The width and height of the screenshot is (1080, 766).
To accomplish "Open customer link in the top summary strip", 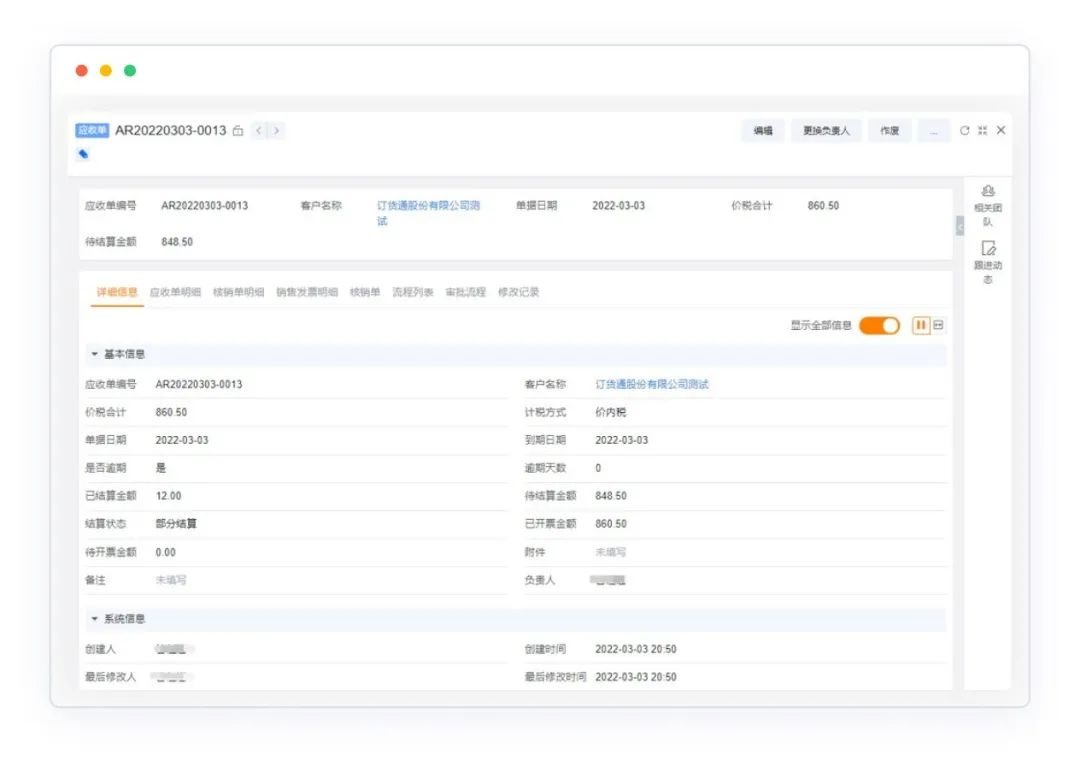I will point(428,213).
